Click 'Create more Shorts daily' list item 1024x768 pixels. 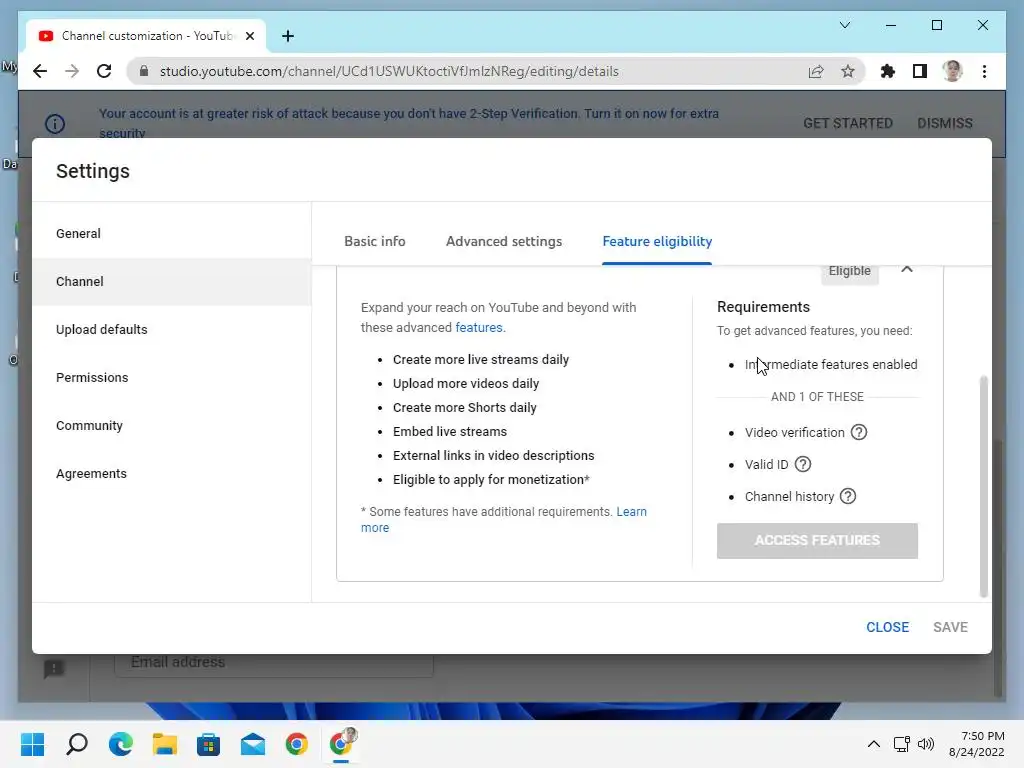click(464, 408)
